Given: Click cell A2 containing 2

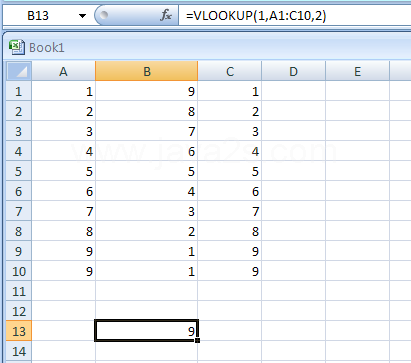Looking at the screenshot, I should coord(63,111).
